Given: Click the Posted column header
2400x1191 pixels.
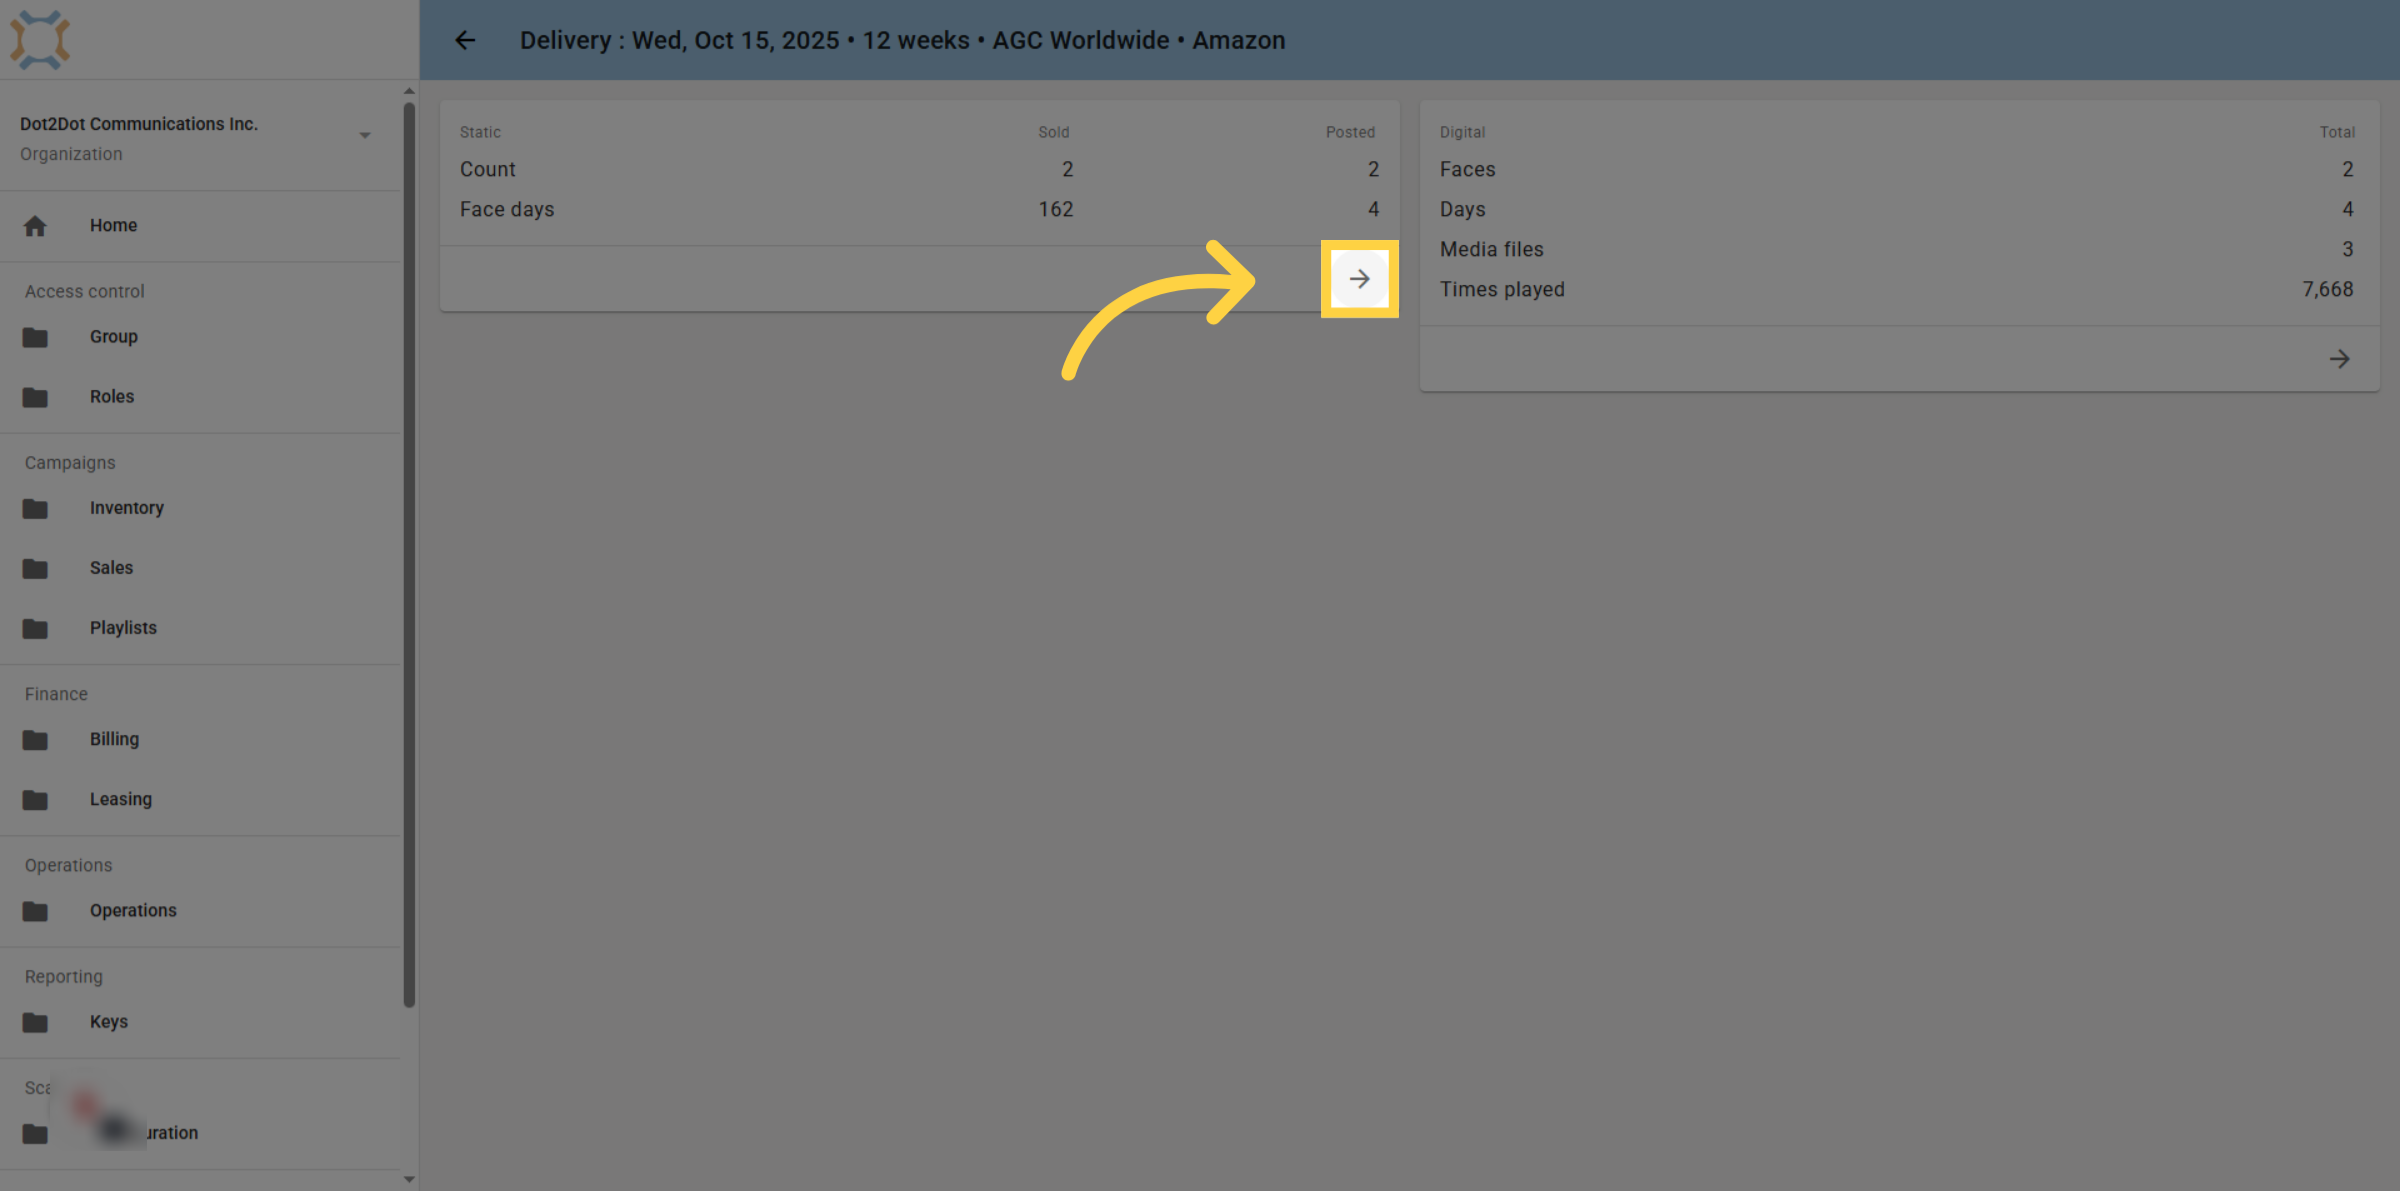Looking at the screenshot, I should tap(1351, 132).
